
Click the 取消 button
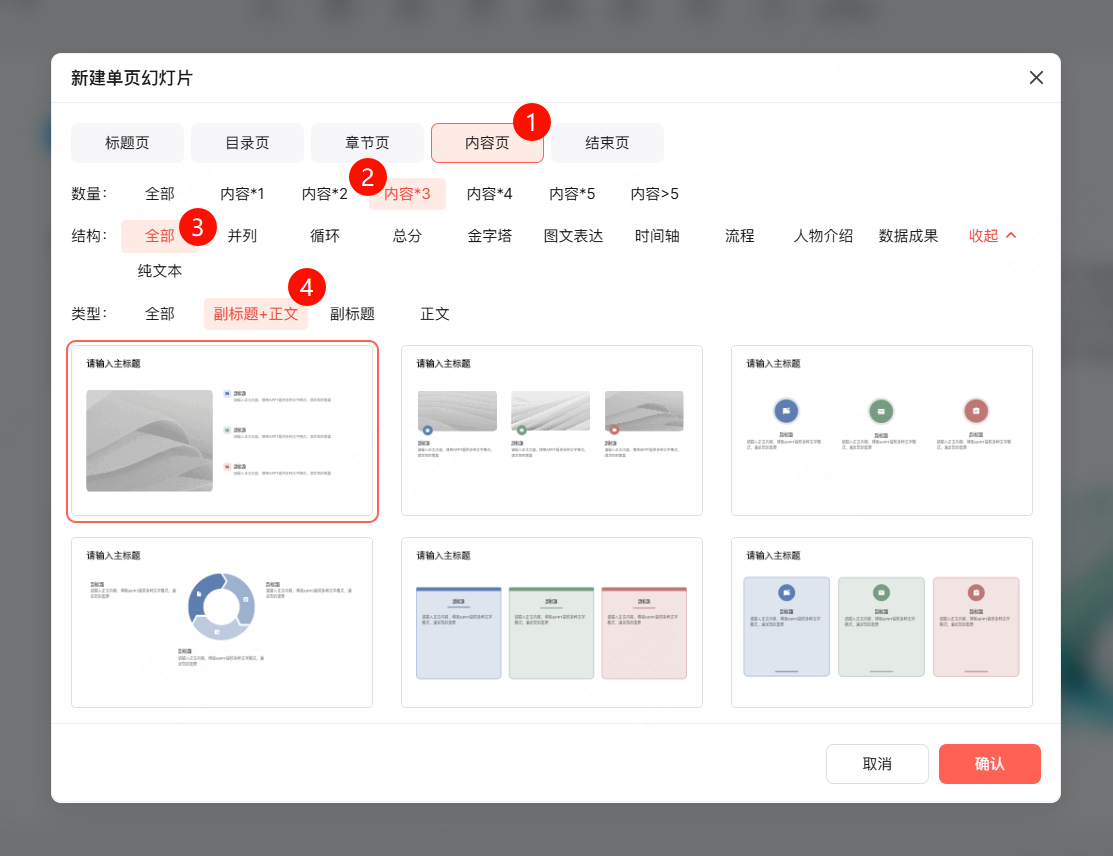(877, 764)
